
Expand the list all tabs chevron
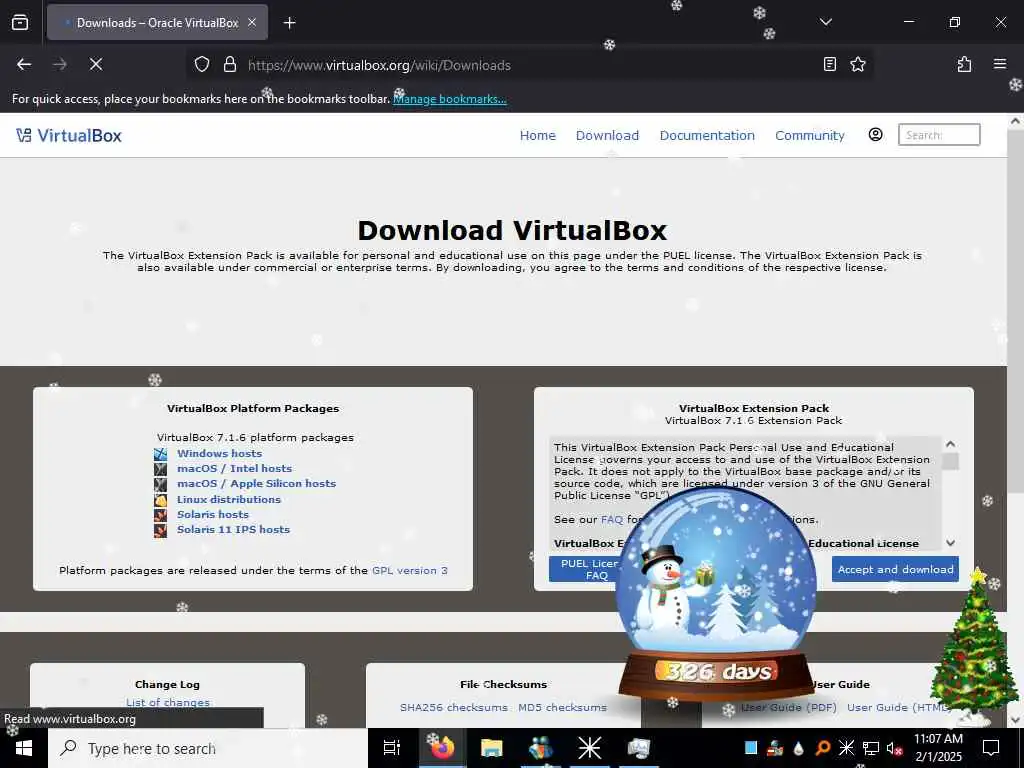825,22
